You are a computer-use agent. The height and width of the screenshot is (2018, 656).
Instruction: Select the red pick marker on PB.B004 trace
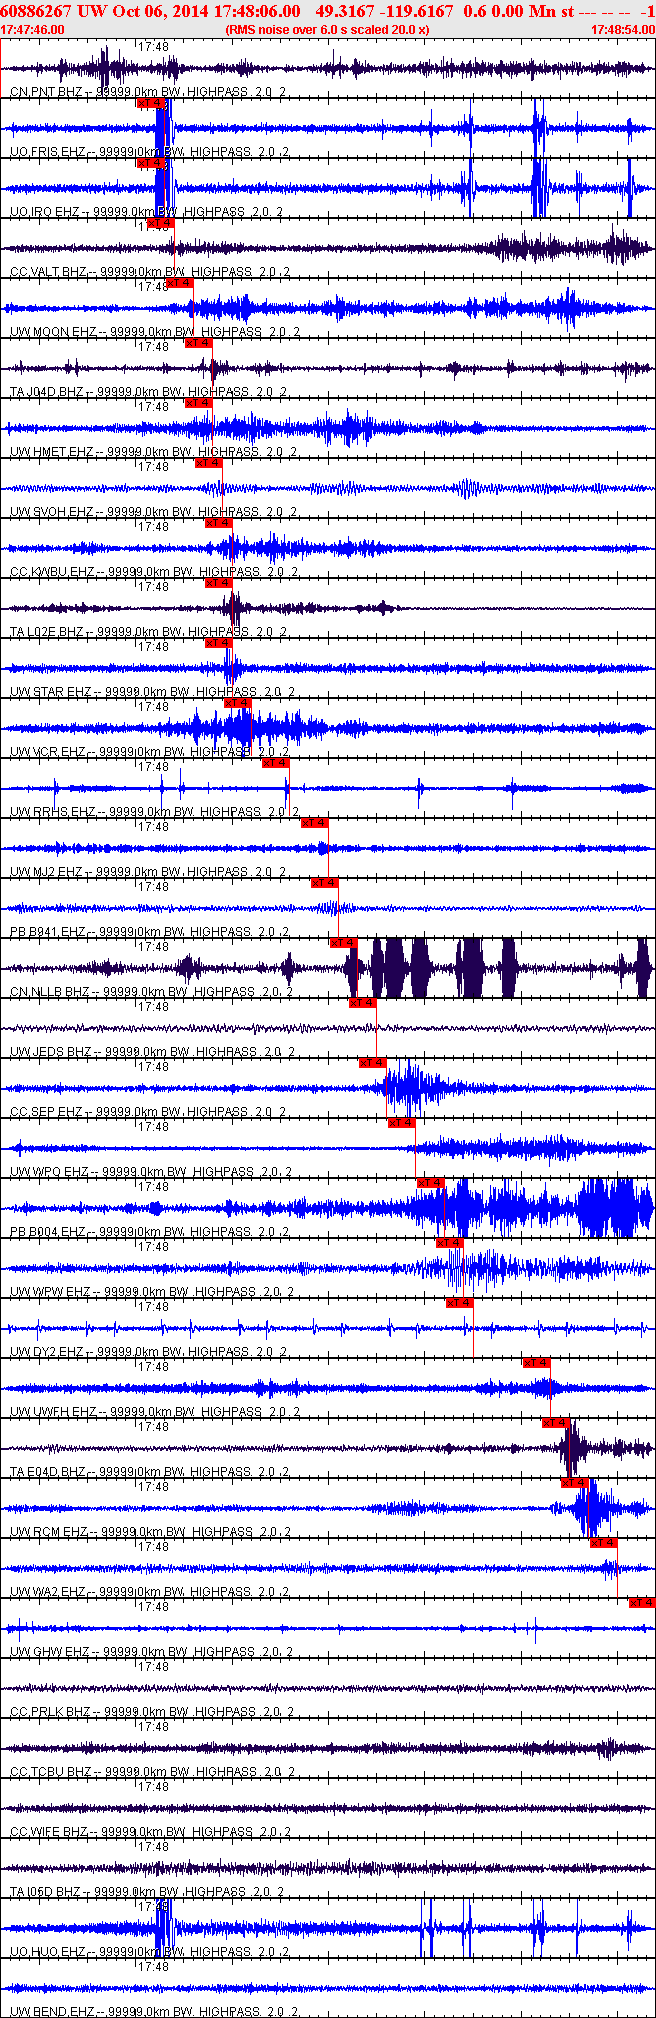[430, 1183]
